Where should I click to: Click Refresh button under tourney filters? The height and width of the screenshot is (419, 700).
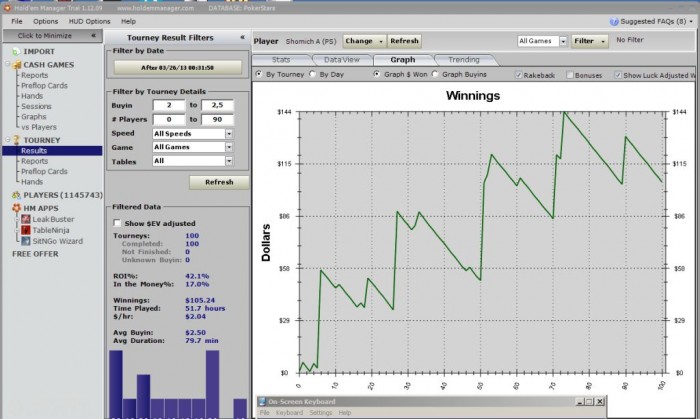219,182
